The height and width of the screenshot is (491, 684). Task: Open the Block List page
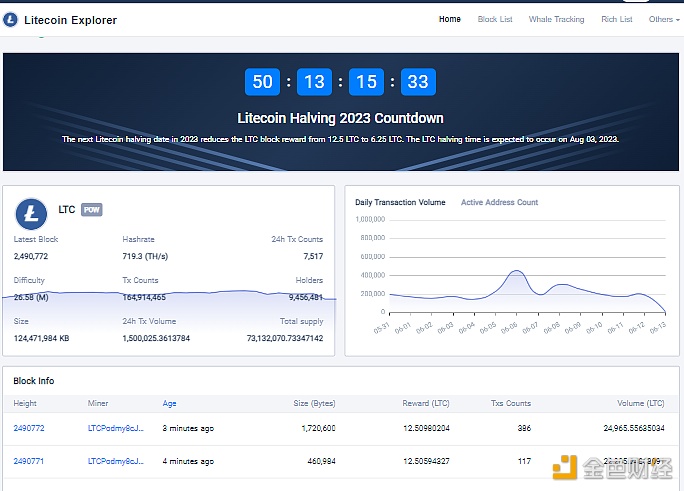tap(495, 19)
